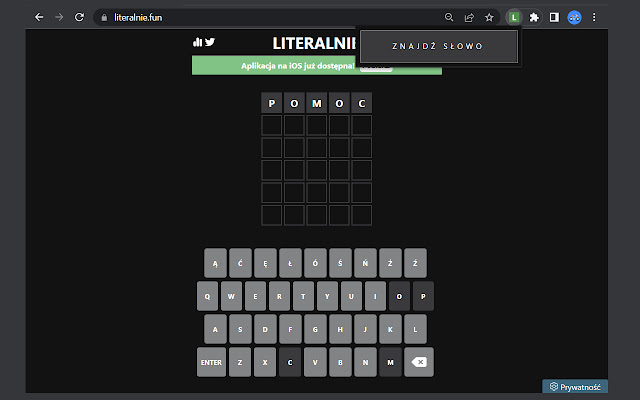Tap the S key
The width and height of the screenshot is (640, 400).
pyautogui.click(x=240, y=329)
